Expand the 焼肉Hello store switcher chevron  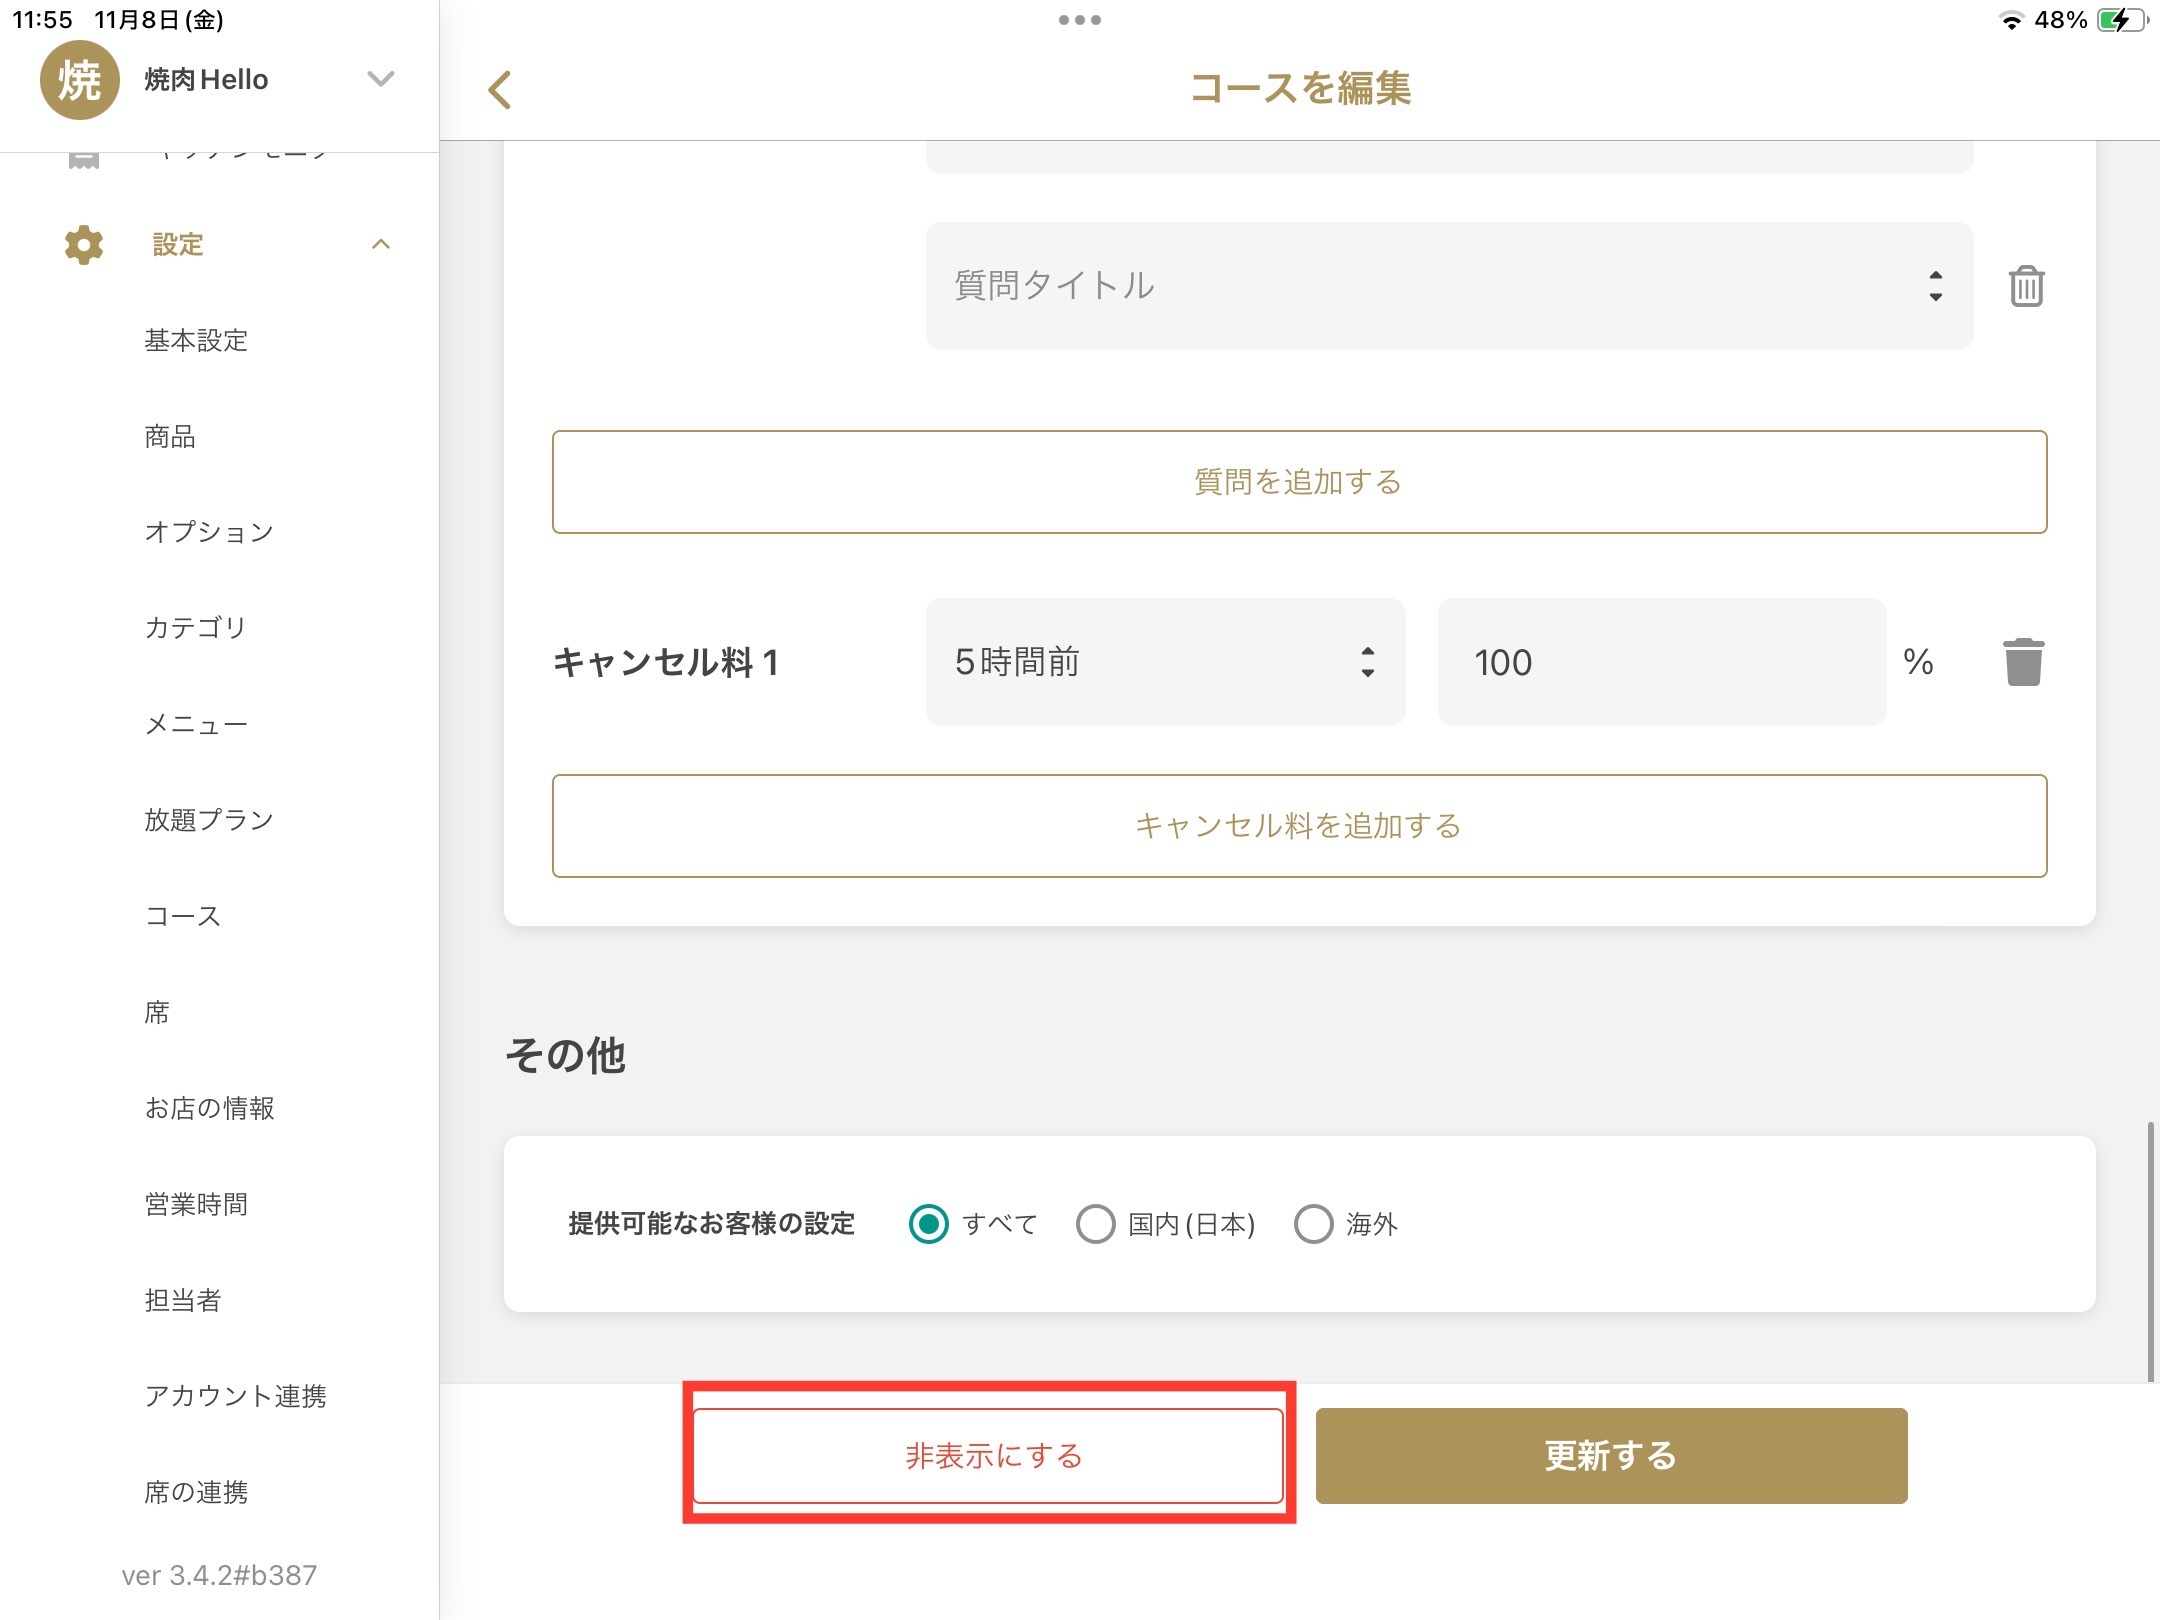[381, 79]
